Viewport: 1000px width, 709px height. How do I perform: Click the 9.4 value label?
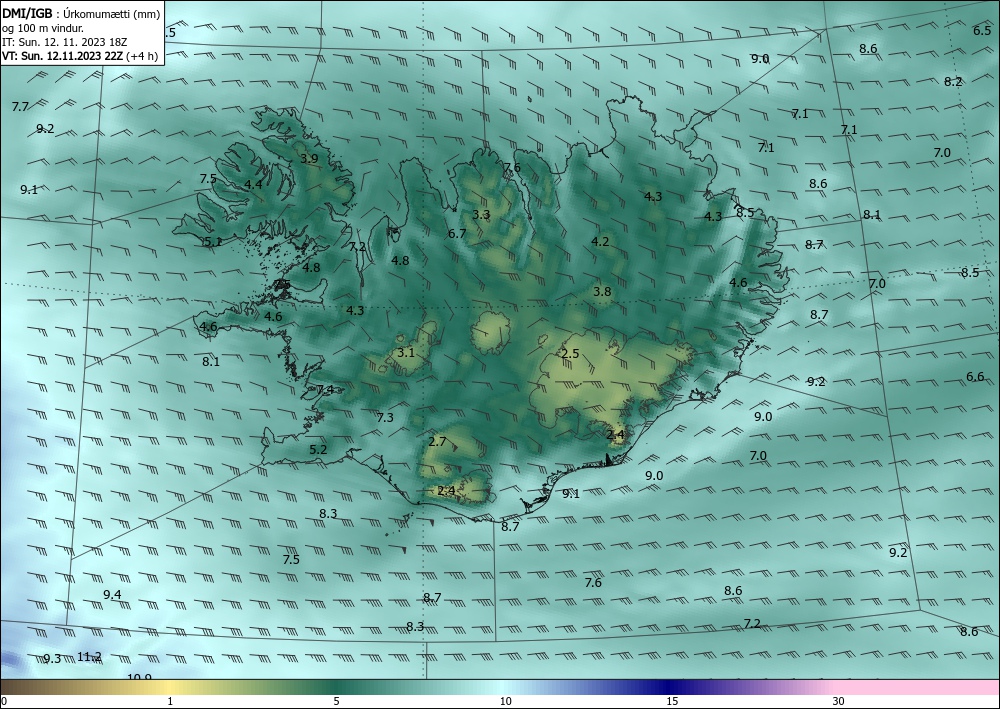(x=112, y=595)
